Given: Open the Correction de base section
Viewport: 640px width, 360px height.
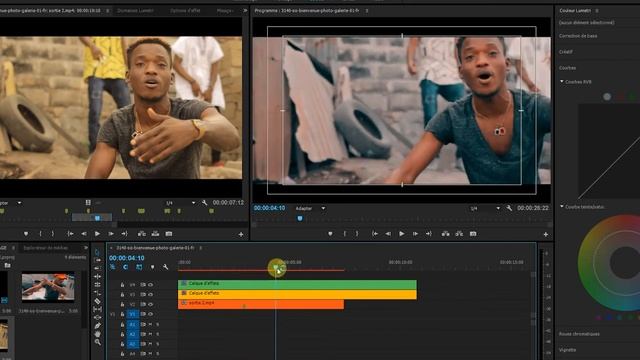Looking at the screenshot, I should point(578,36).
